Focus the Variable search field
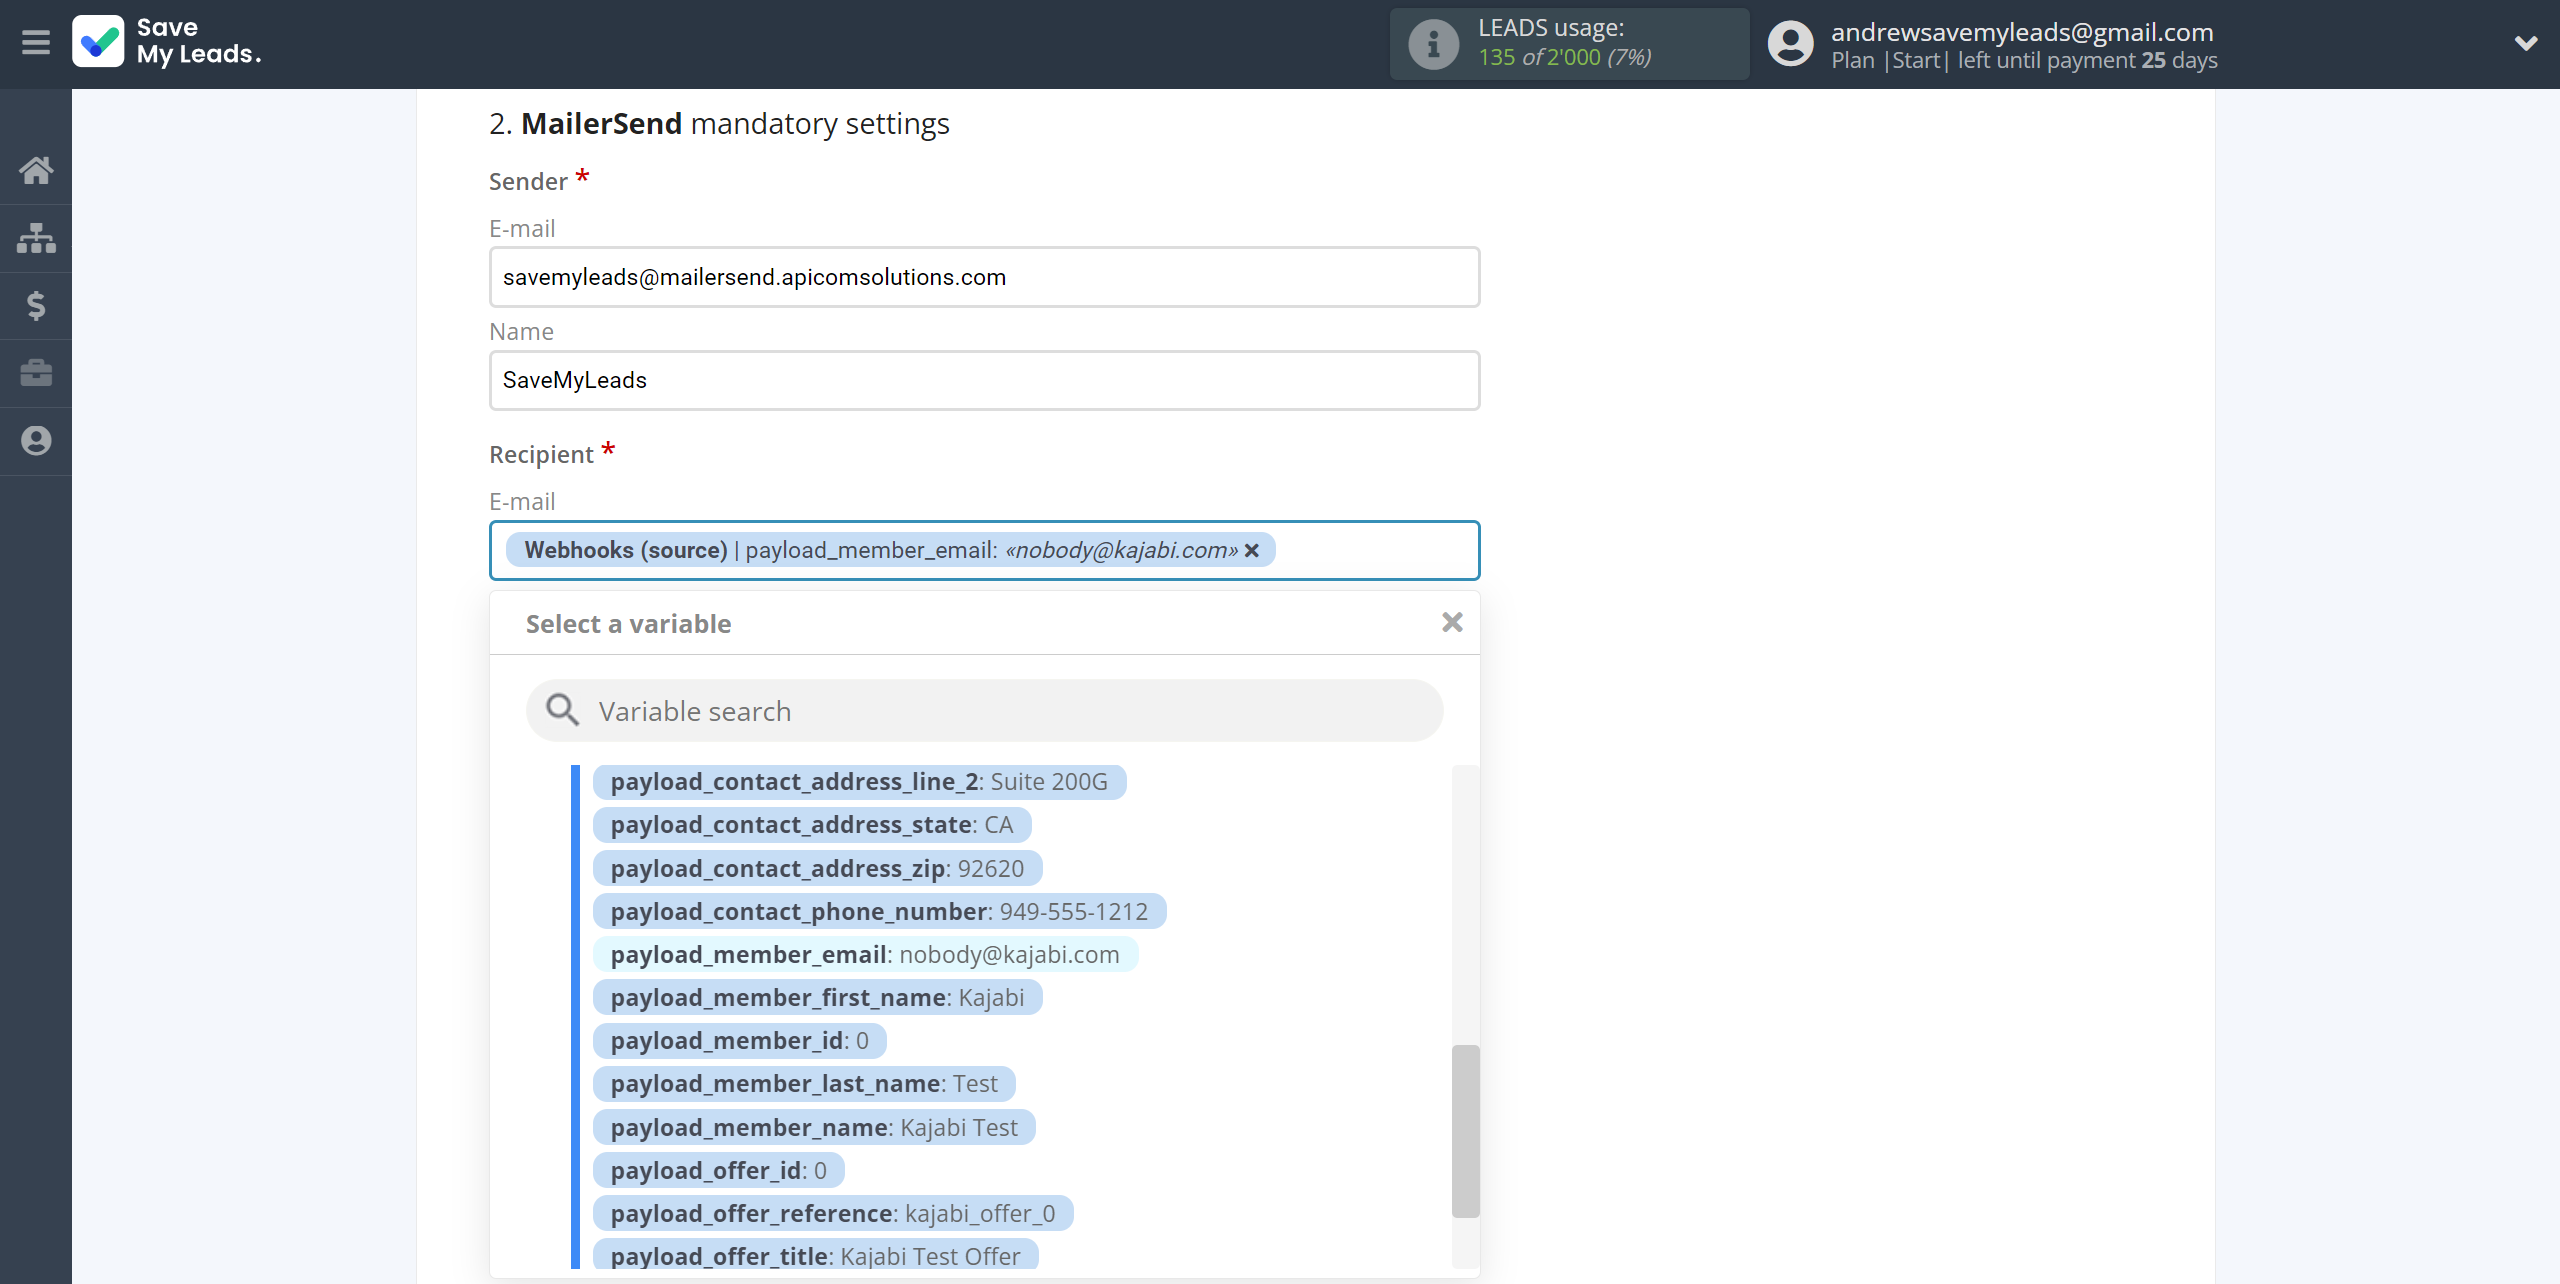The image size is (2560, 1284). click(985, 710)
